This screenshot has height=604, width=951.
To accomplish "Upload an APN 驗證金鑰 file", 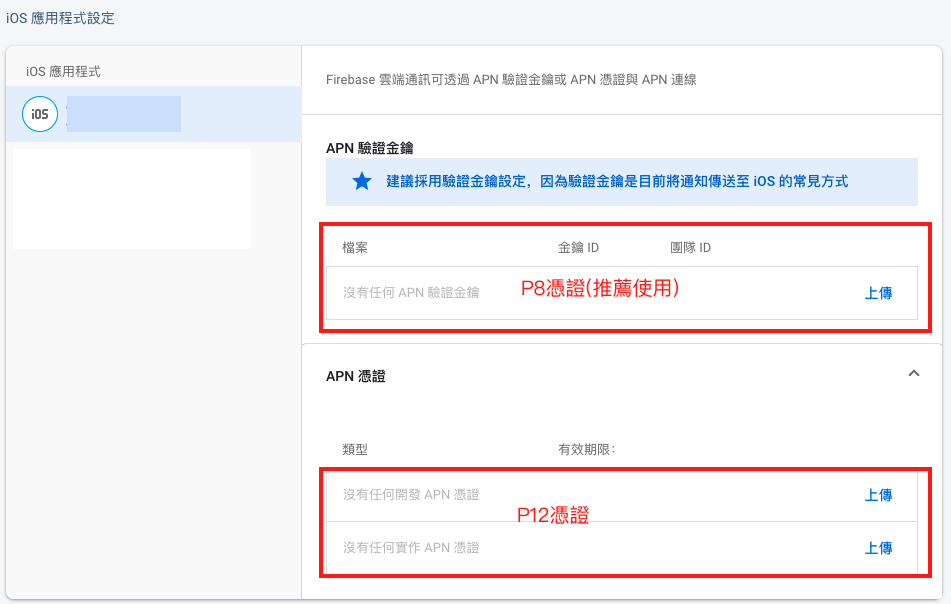I will (x=878, y=294).
